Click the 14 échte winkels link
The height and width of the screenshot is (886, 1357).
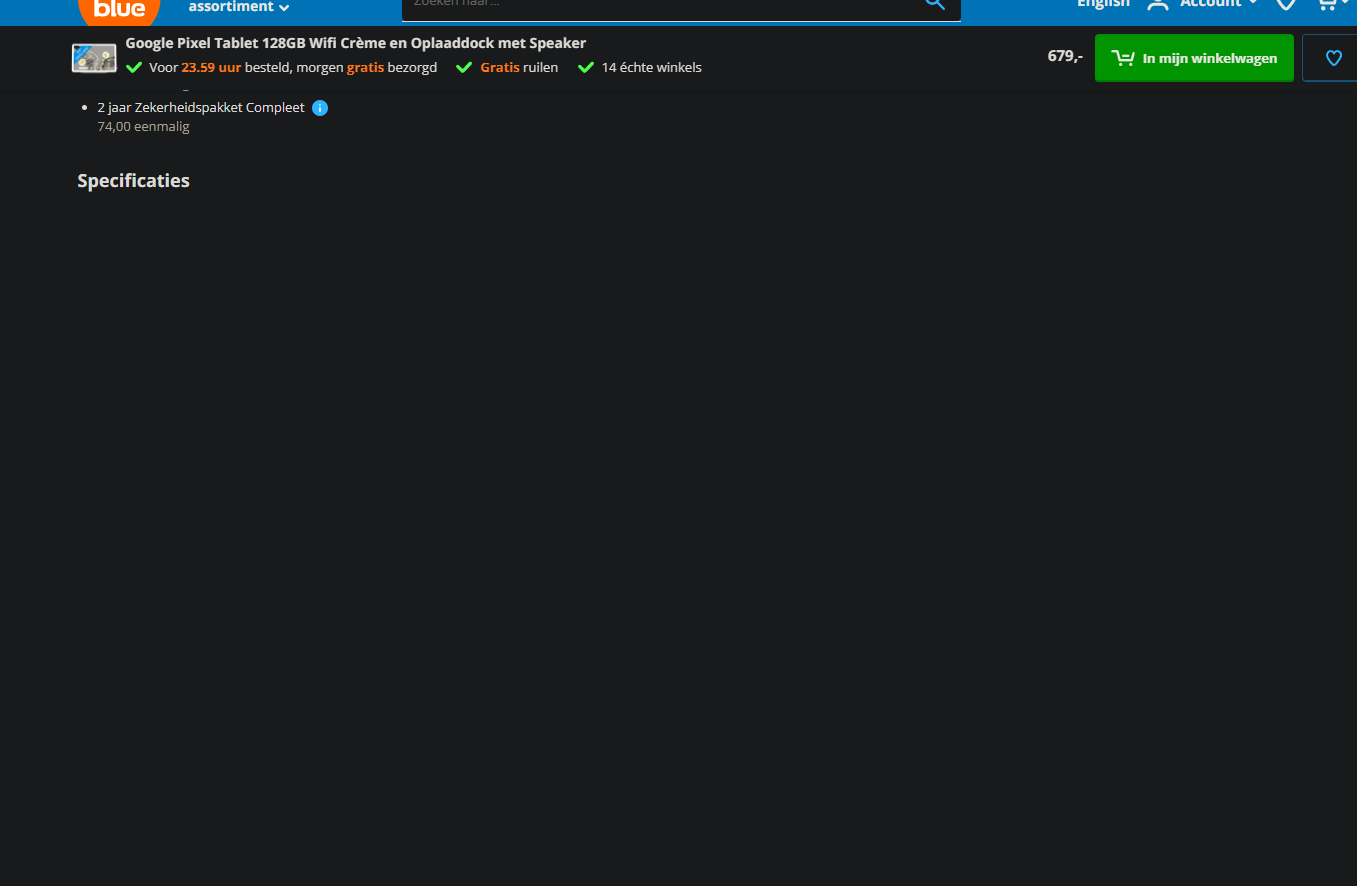coord(651,67)
